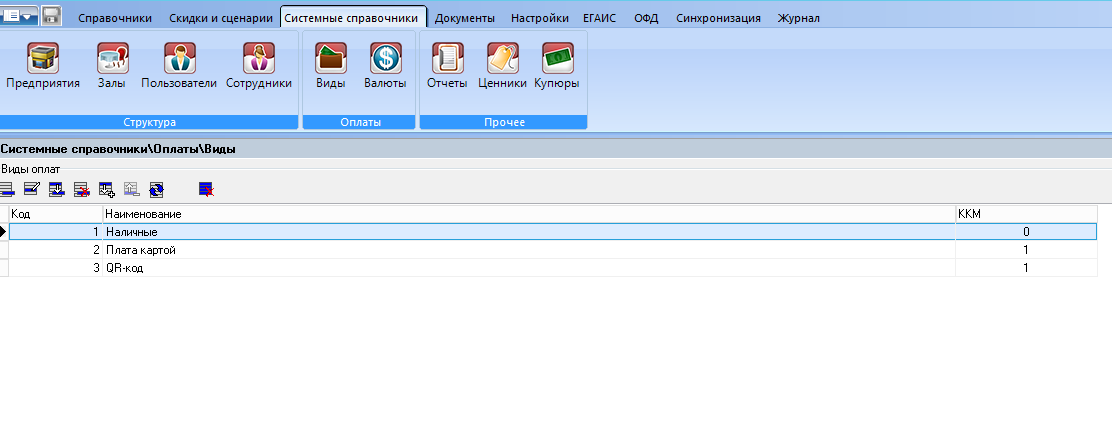This screenshot has height=422, width=1112.
Task: Switch to the Синхронизация tab
Action: [x=718, y=18]
